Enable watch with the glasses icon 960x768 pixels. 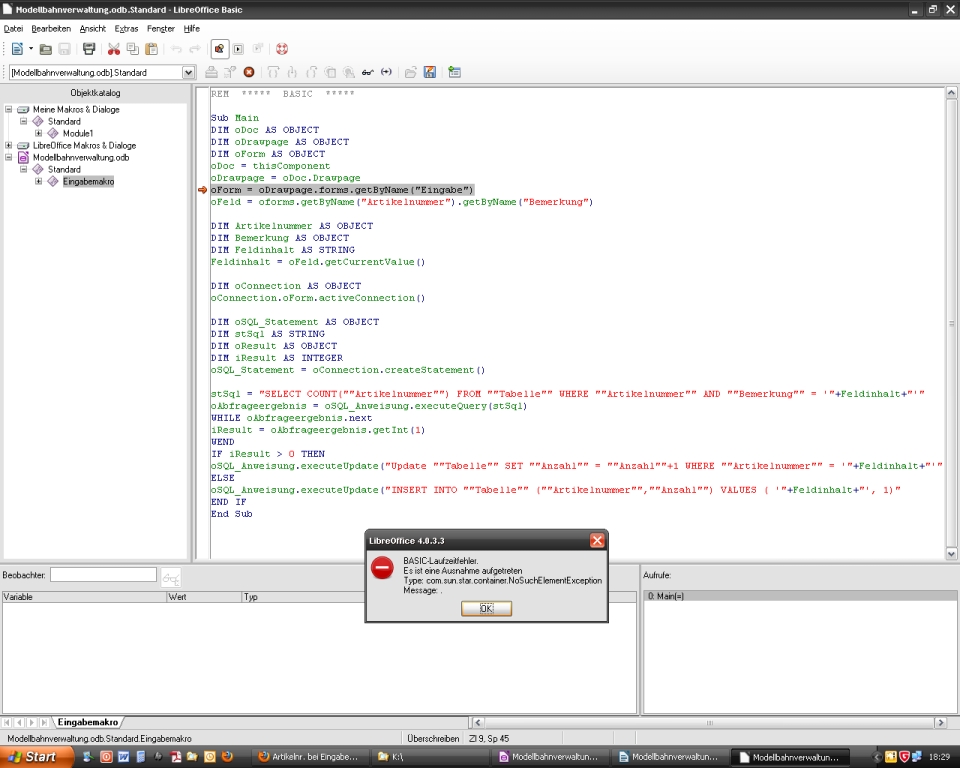[367, 72]
